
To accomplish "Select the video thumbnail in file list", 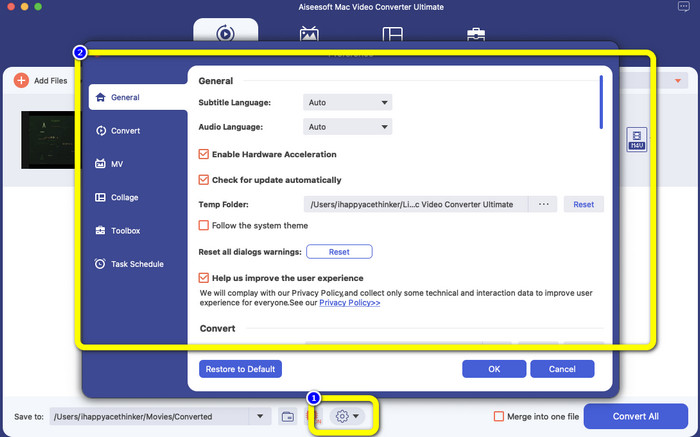I will coord(48,140).
